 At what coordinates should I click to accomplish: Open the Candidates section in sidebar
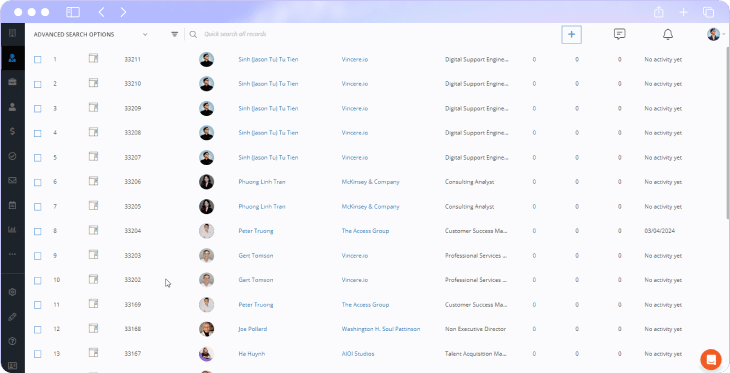(x=13, y=58)
